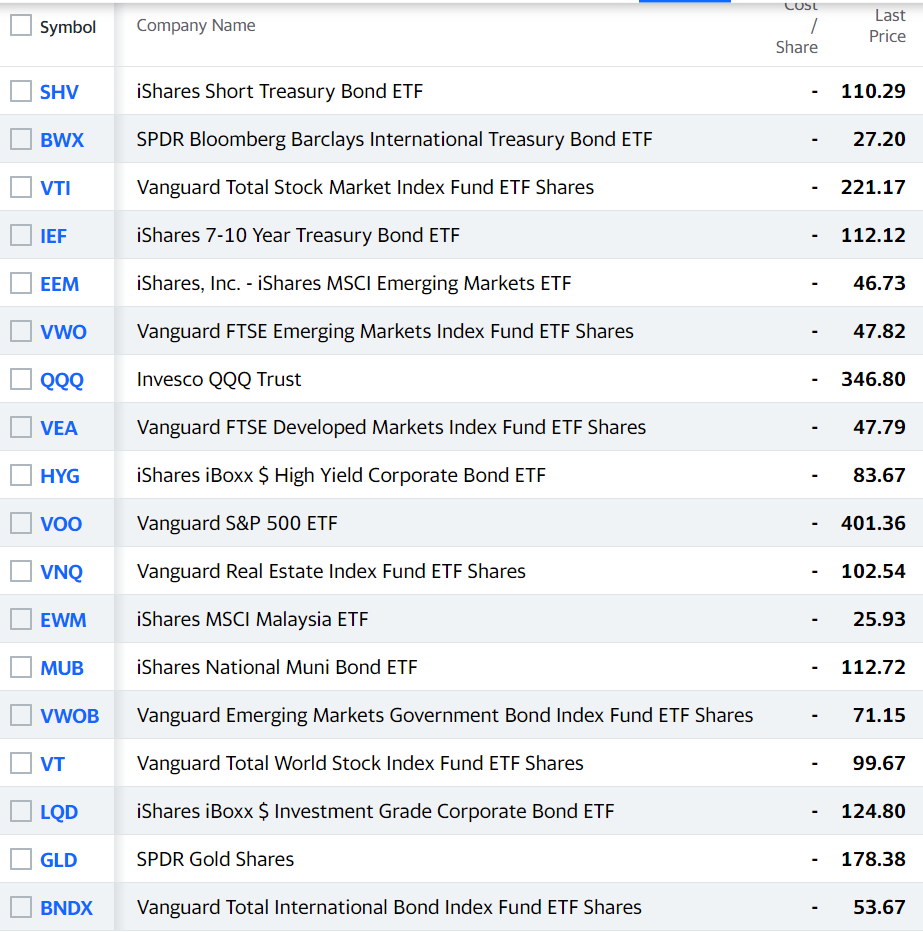
Task: Open the VOO ticker link
Action: coord(61,525)
